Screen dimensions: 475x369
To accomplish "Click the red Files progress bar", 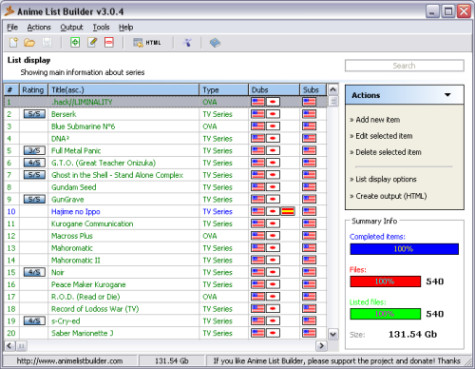I will [x=385, y=281].
